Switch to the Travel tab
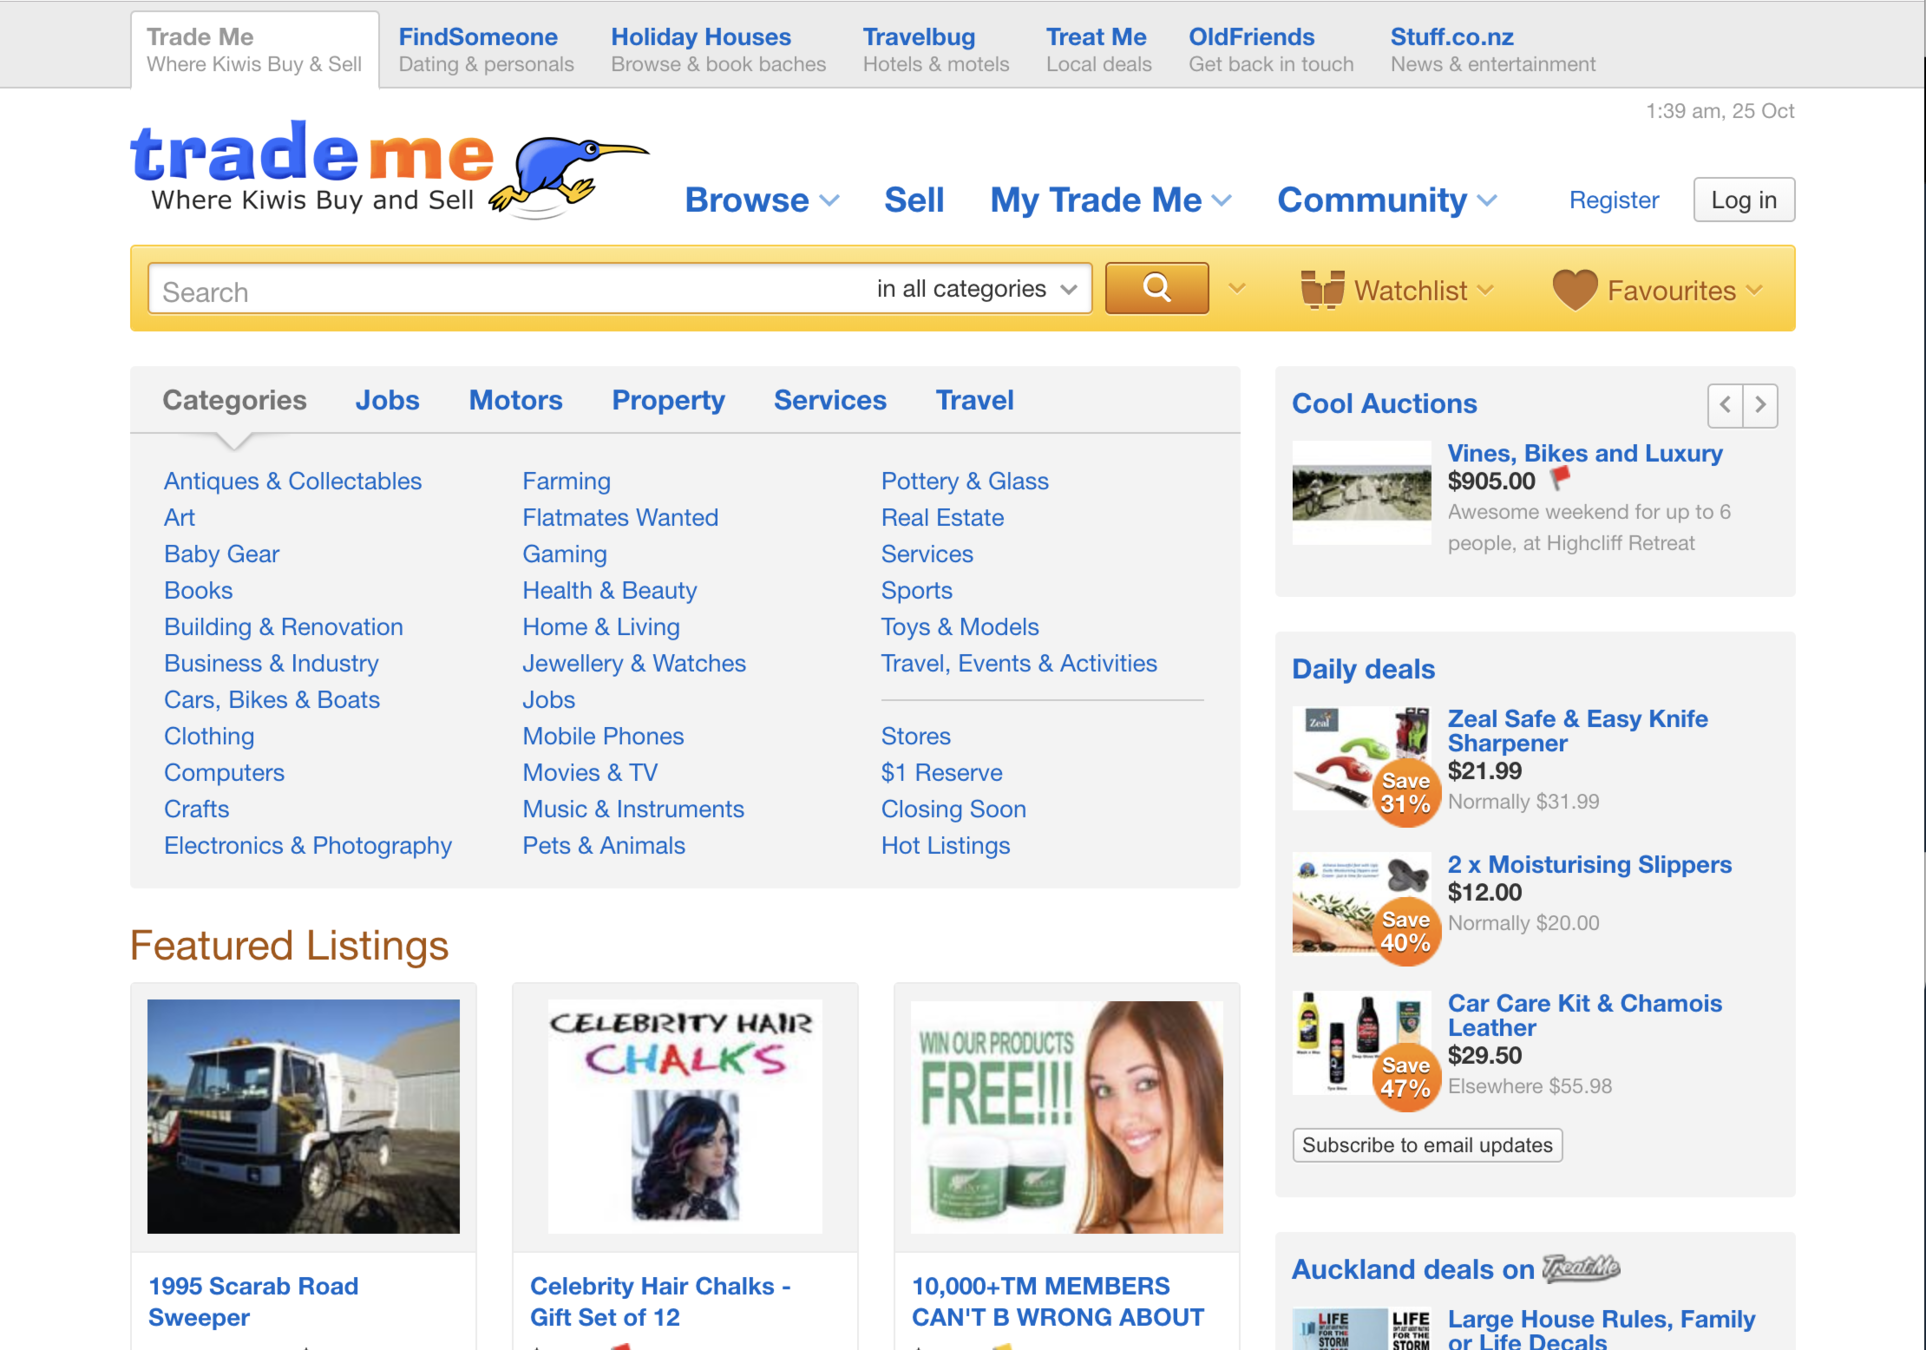Viewport: 1926px width, 1350px height. tap(975, 400)
